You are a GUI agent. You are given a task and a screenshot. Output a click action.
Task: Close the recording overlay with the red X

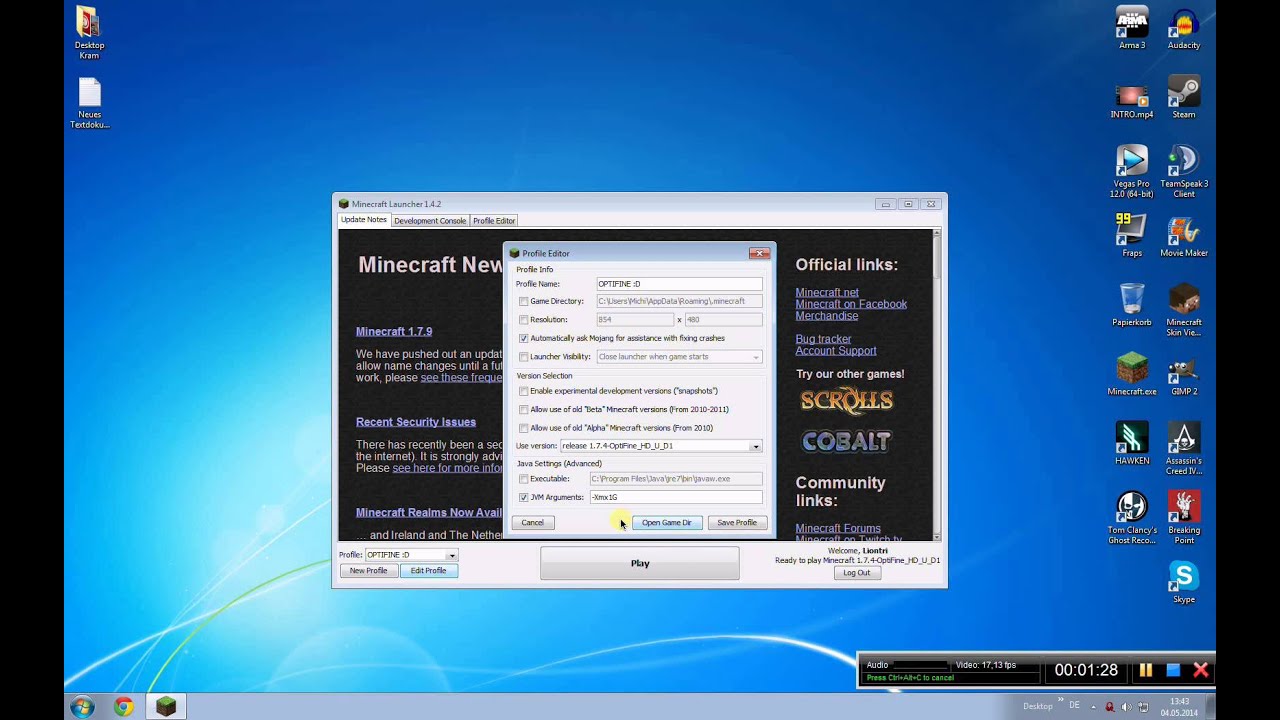click(x=1201, y=670)
